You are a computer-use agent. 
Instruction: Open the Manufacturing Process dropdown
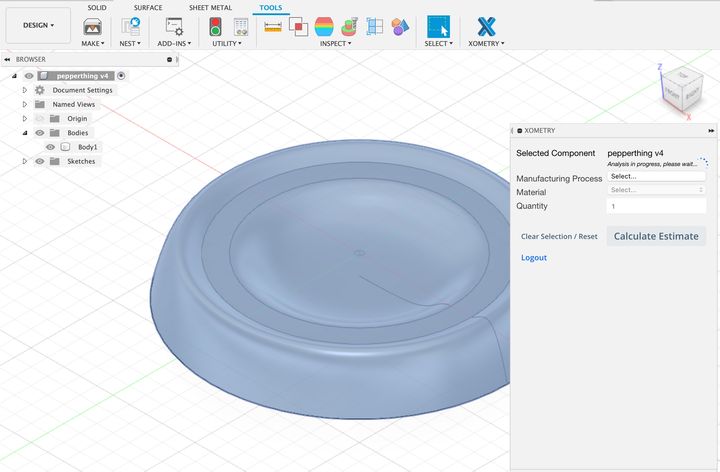point(655,176)
